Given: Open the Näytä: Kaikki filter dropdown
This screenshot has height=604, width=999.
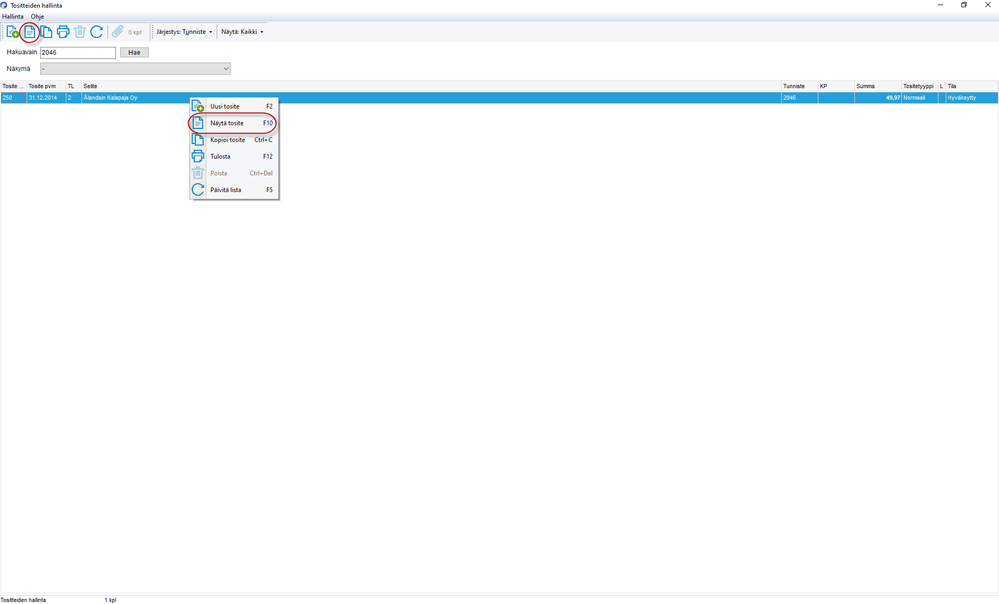Looking at the screenshot, I should 242,32.
